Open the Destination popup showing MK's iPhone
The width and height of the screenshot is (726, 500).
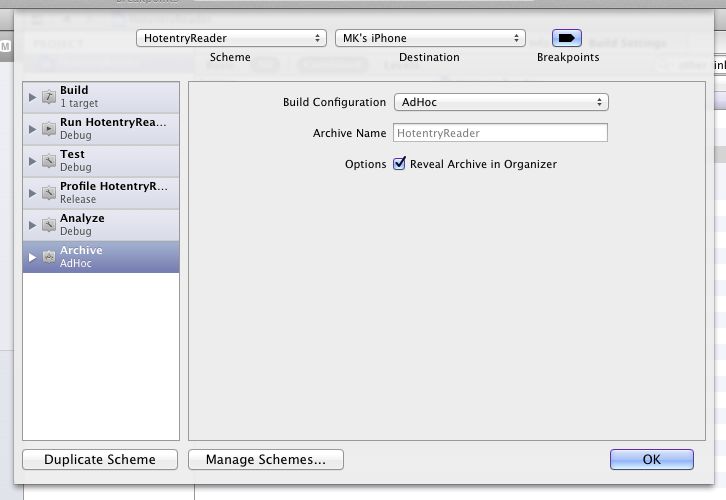point(430,38)
